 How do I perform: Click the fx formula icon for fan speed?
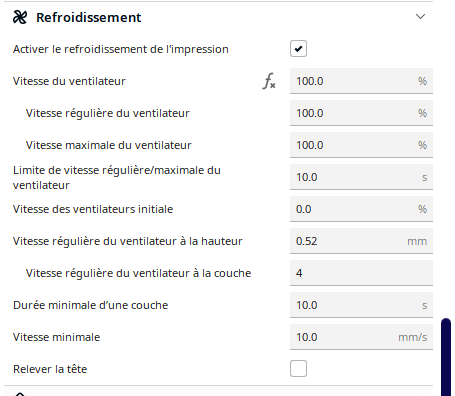tap(269, 81)
